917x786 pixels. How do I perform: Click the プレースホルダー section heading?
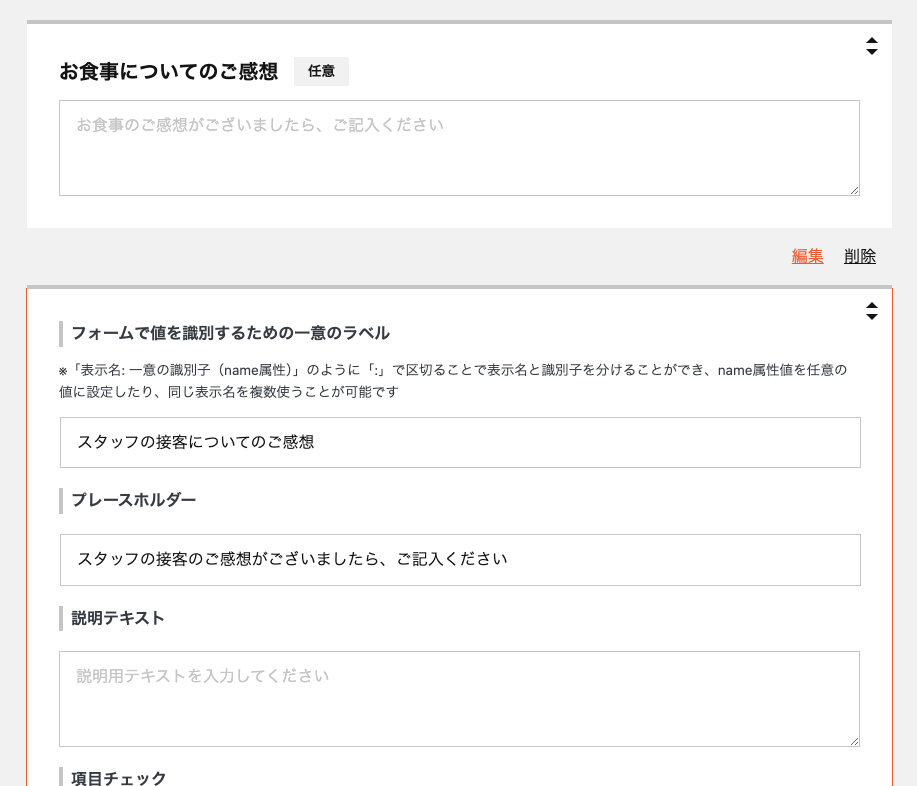click(x=133, y=500)
